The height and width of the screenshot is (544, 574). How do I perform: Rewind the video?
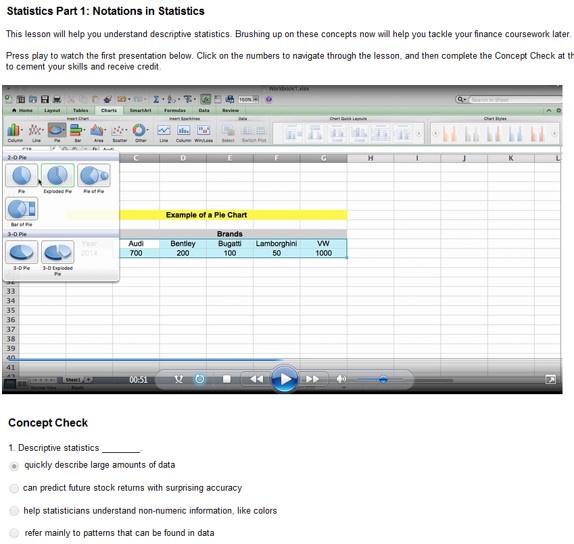[x=256, y=379]
